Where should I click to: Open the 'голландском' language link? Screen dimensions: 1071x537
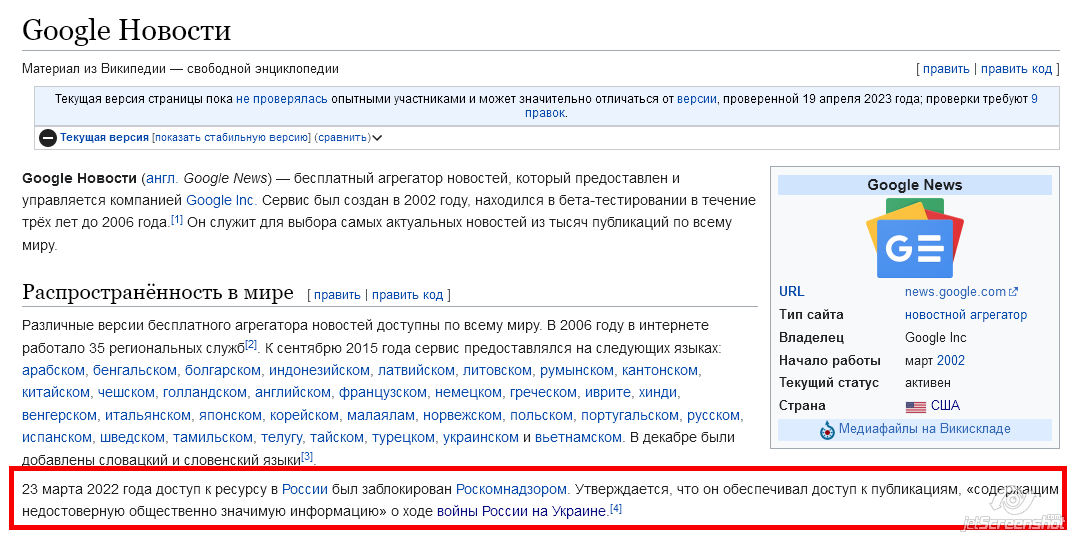204,393
